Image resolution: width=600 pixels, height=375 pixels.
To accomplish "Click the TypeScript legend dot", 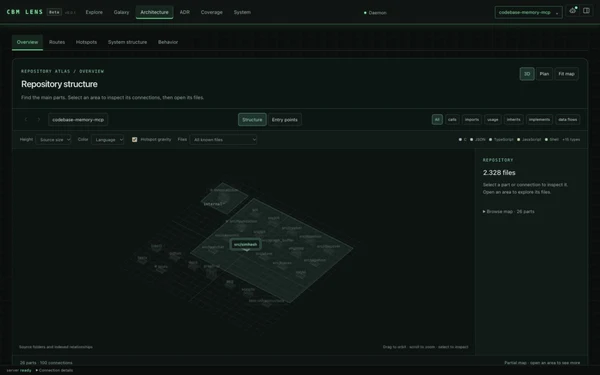I will pos(491,140).
